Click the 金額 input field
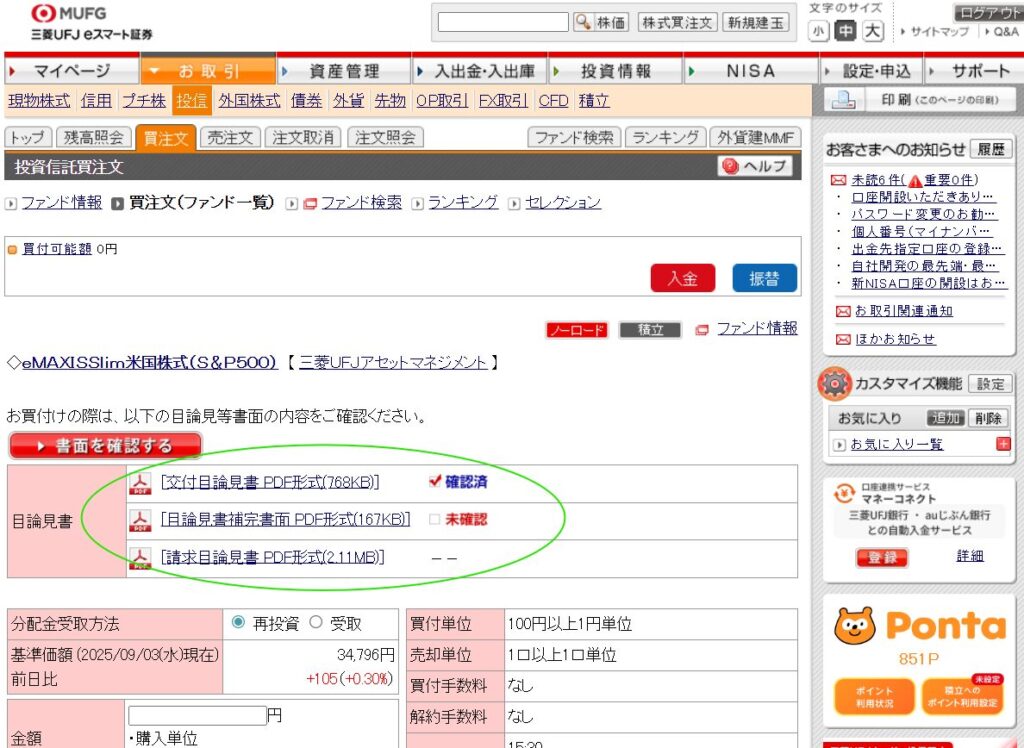Image resolution: width=1024 pixels, height=748 pixels. 197,715
